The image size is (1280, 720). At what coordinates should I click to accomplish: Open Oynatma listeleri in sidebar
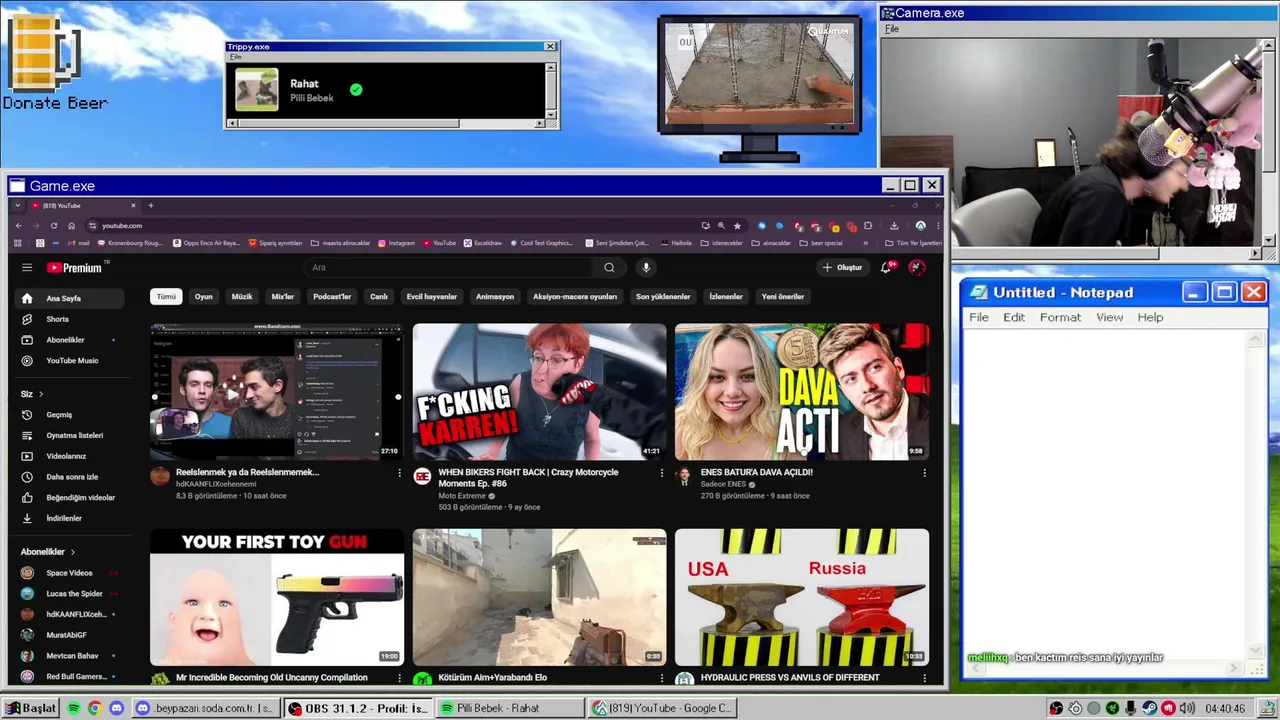[x=69, y=435]
